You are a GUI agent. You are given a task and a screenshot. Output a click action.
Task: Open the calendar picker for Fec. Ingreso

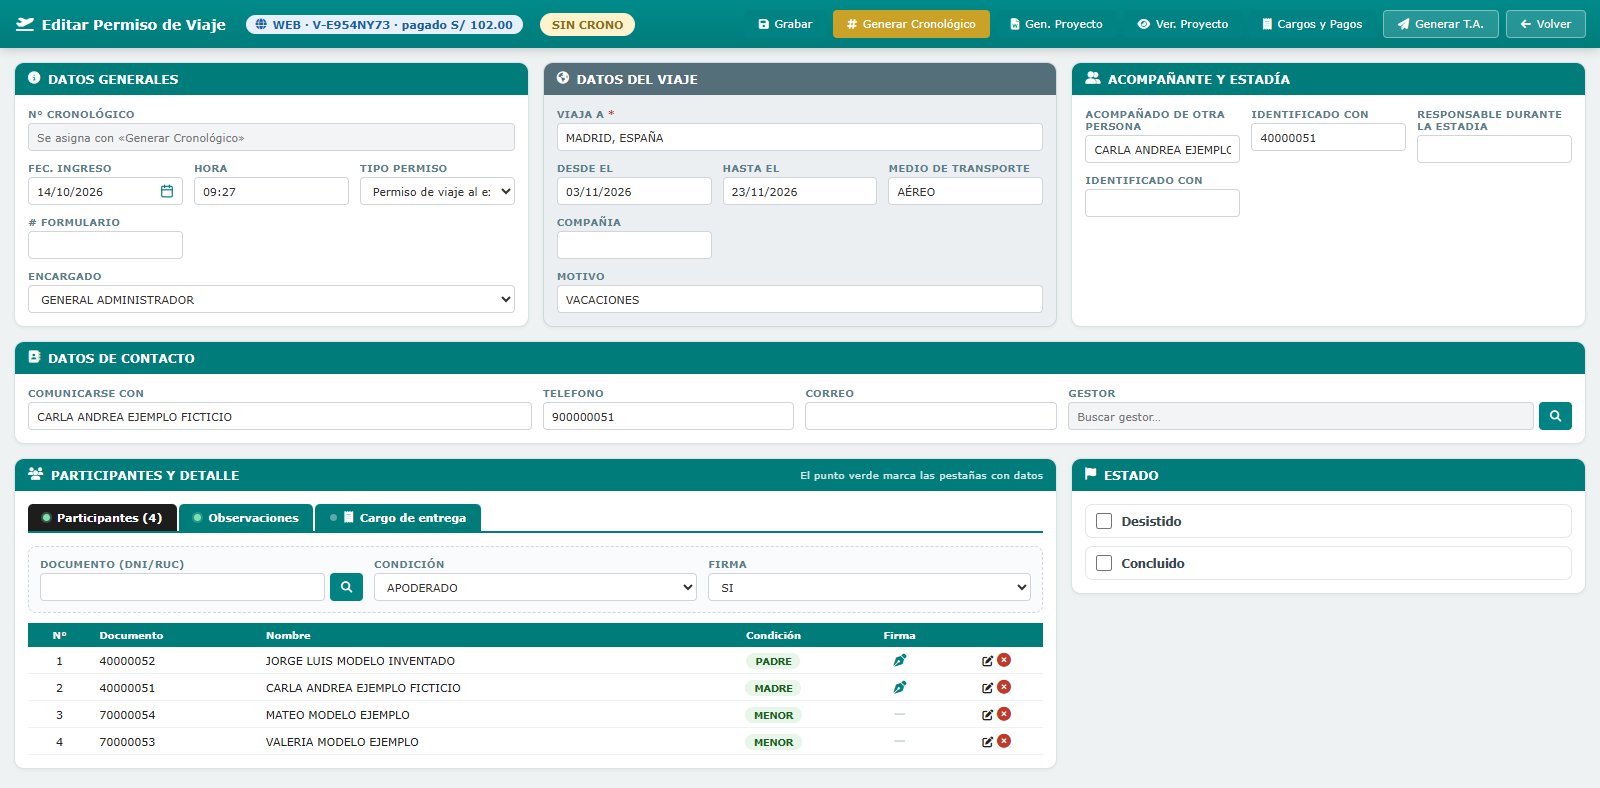(167, 191)
